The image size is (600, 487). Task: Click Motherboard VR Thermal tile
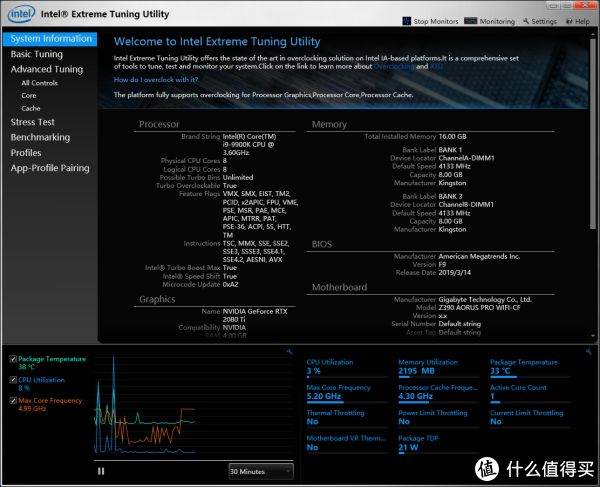[347, 444]
